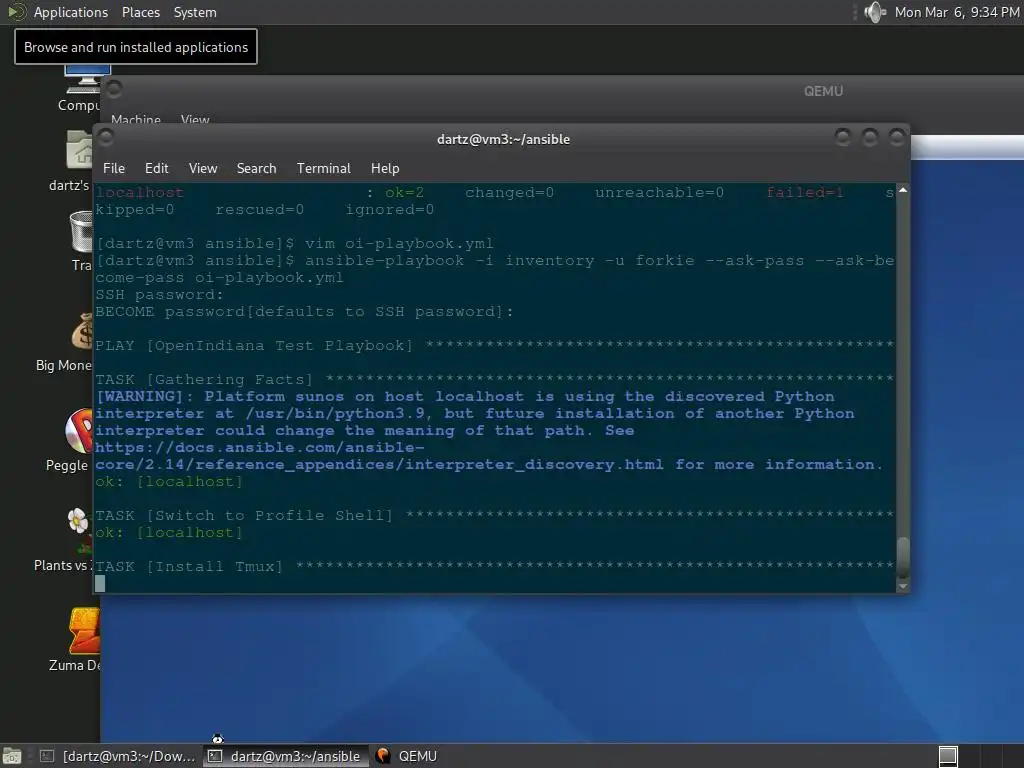
Task: Open the Machine menu in QEMU window
Action: pyautogui.click(x=136, y=120)
